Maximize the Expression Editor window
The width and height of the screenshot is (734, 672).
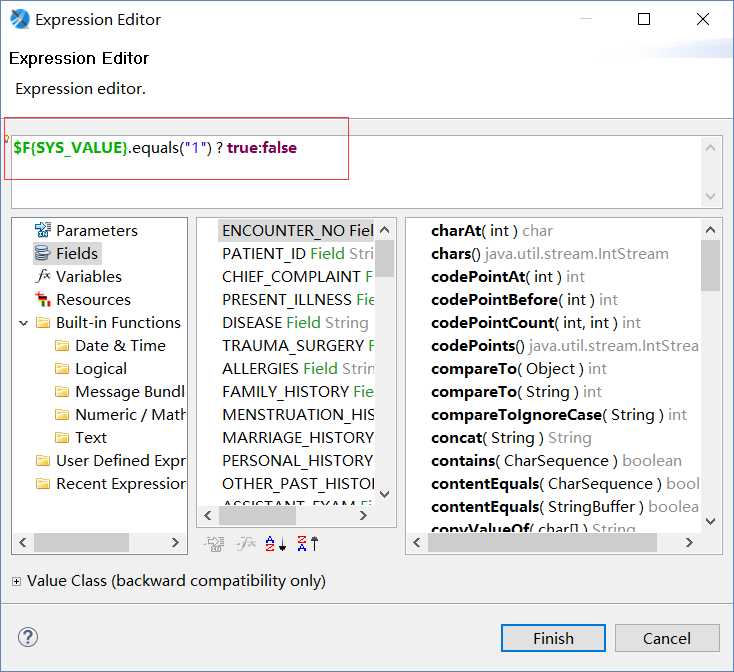click(x=644, y=19)
